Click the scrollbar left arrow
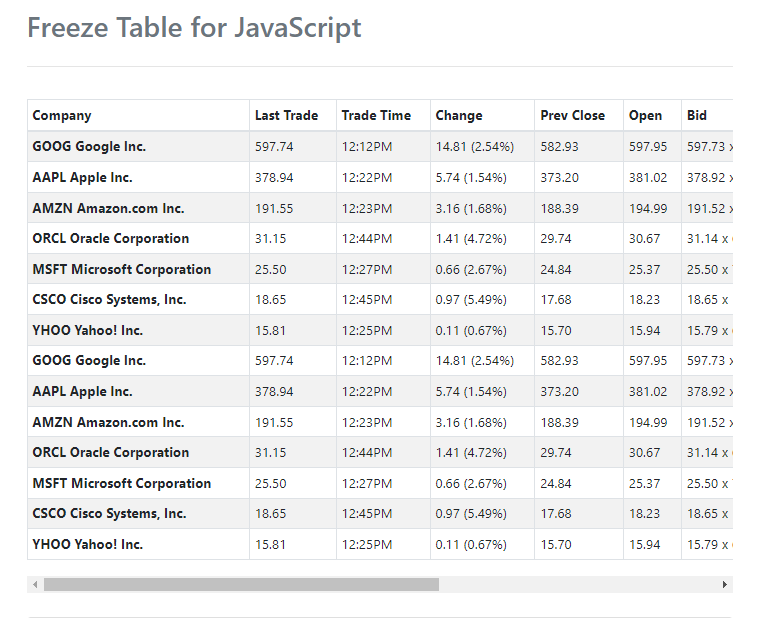The width and height of the screenshot is (772, 618). 35,585
